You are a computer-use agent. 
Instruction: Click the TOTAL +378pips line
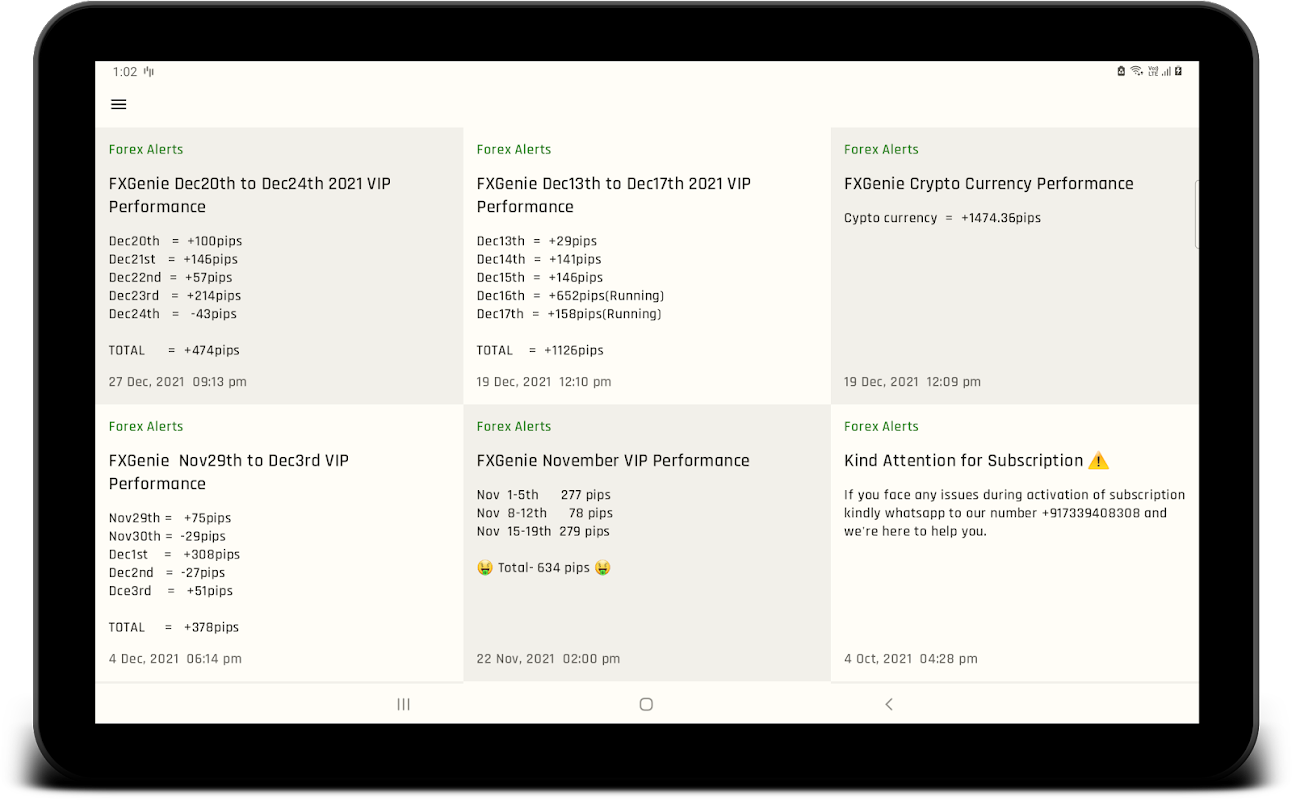(x=175, y=627)
